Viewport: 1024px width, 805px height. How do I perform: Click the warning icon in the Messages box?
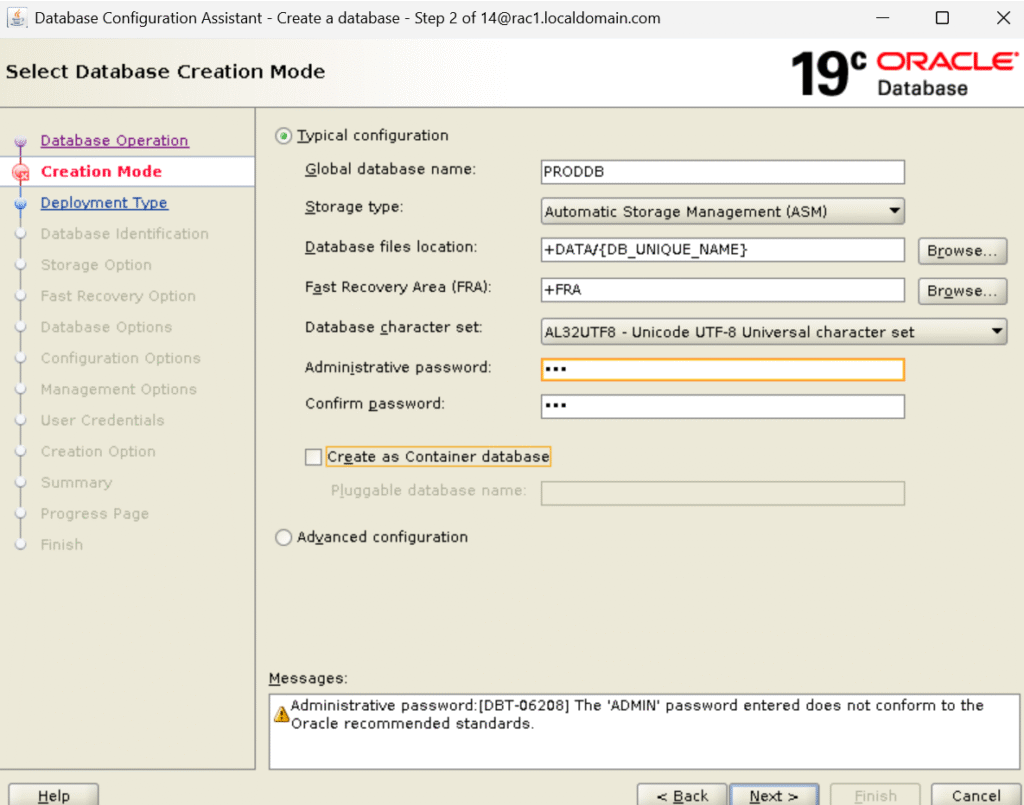282,714
